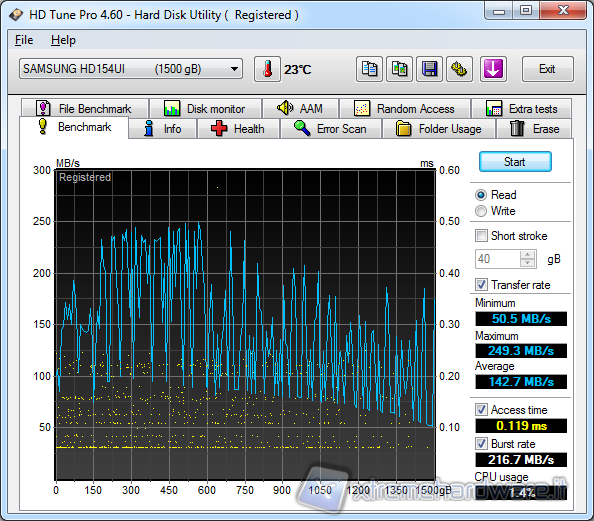Click the Exit button
The width and height of the screenshot is (594, 521).
coord(547,69)
